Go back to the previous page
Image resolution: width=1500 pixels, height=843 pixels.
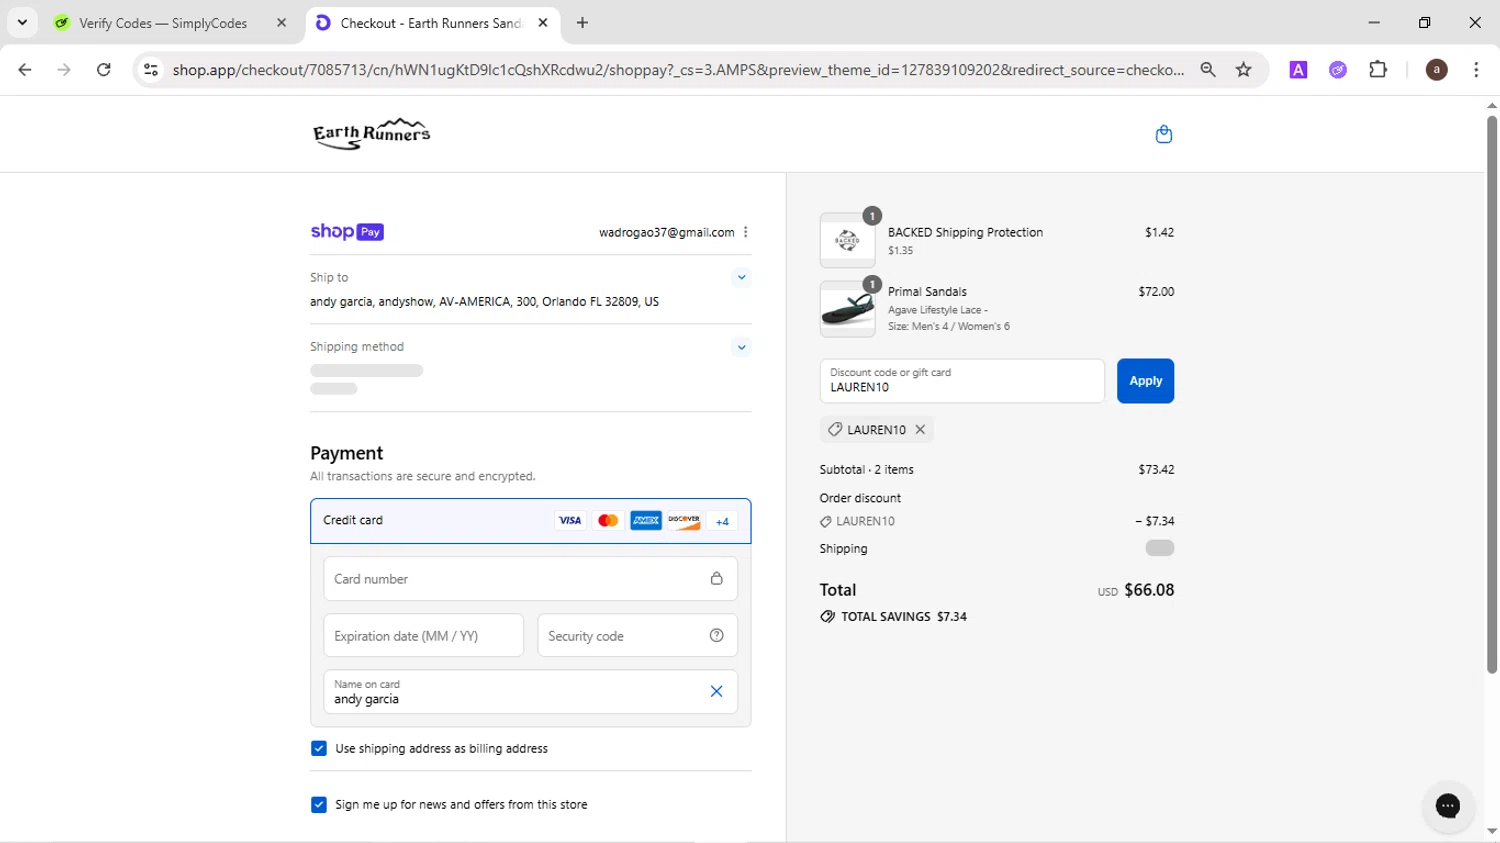pyautogui.click(x=25, y=70)
